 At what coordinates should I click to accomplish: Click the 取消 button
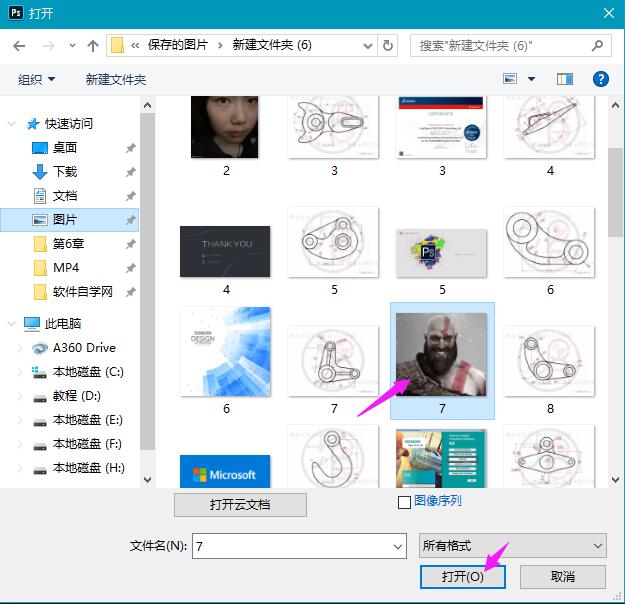[x=562, y=576]
